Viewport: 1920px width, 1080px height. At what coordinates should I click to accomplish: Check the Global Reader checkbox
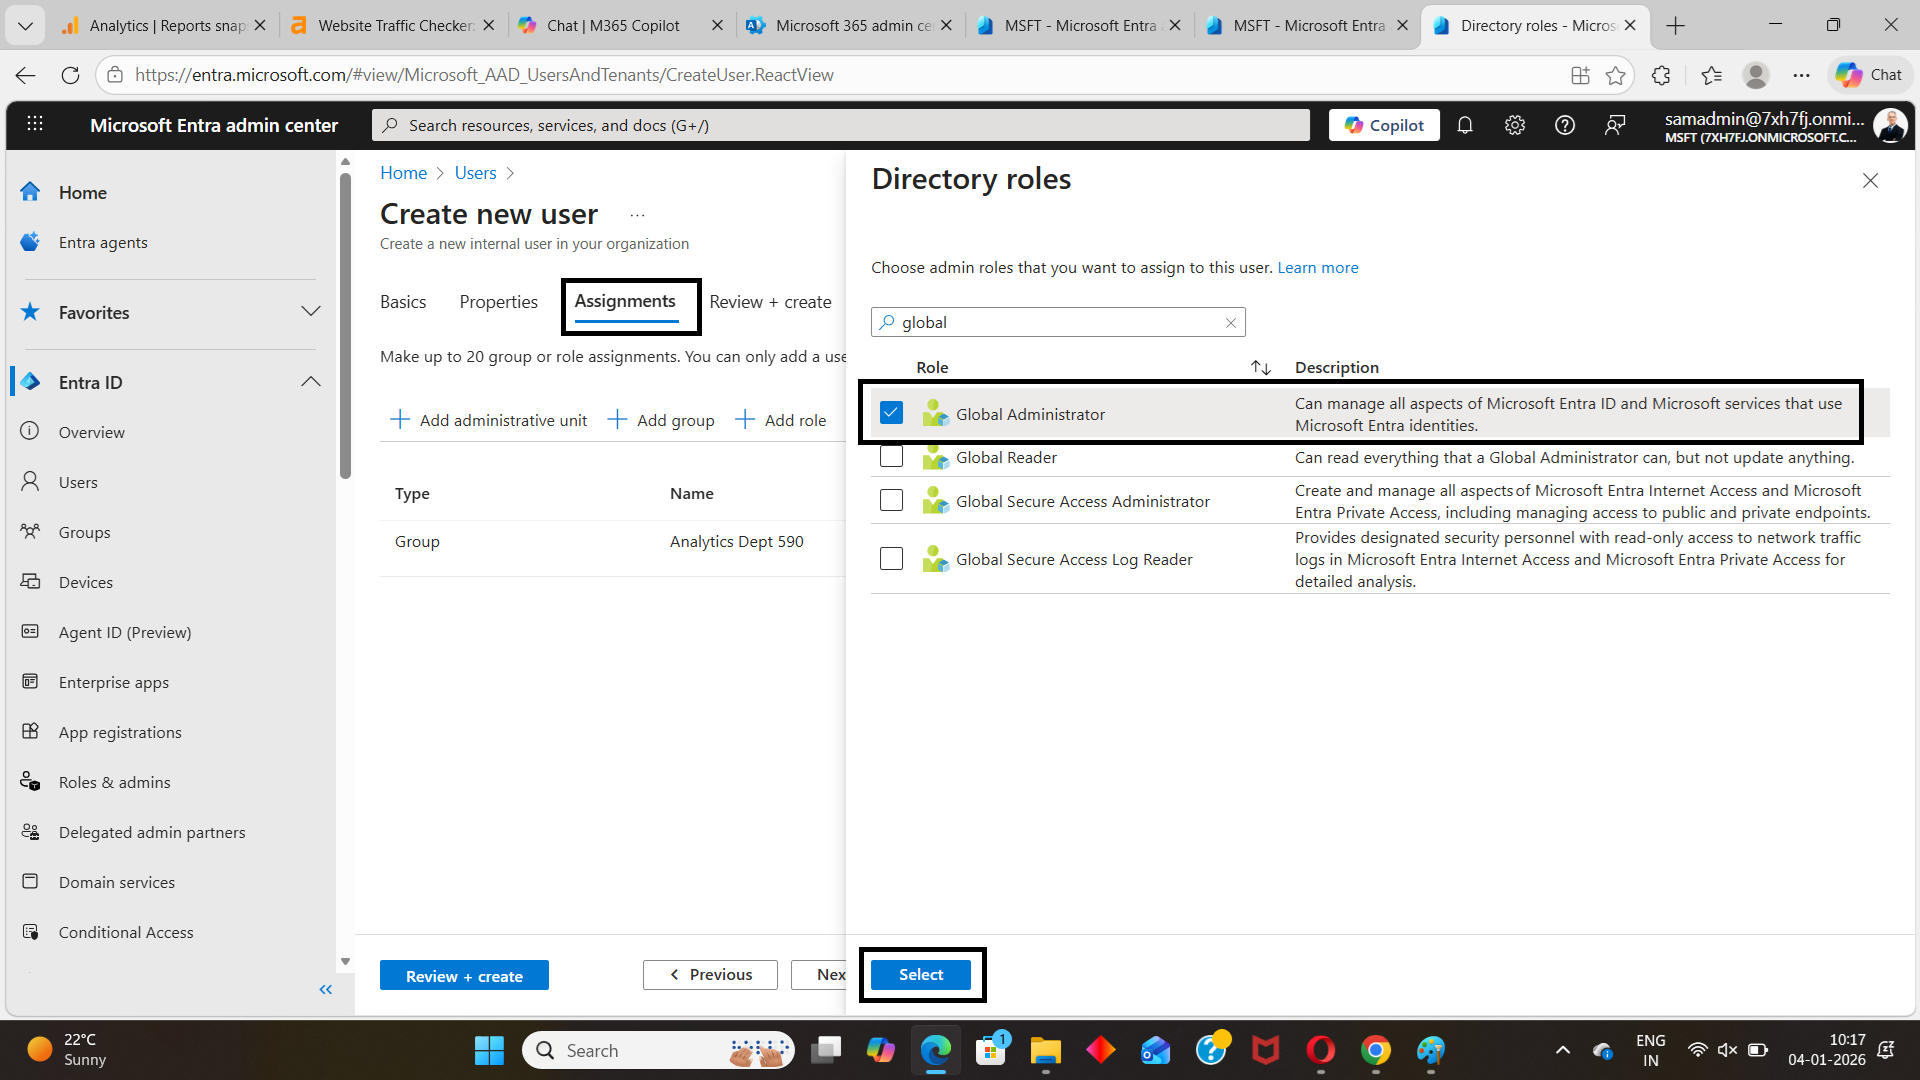(x=891, y=457)
